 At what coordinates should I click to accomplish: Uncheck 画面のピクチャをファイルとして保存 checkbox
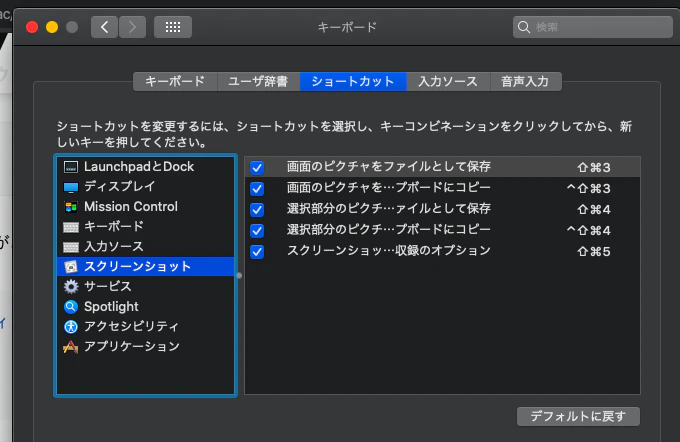[x=257, y=167]
